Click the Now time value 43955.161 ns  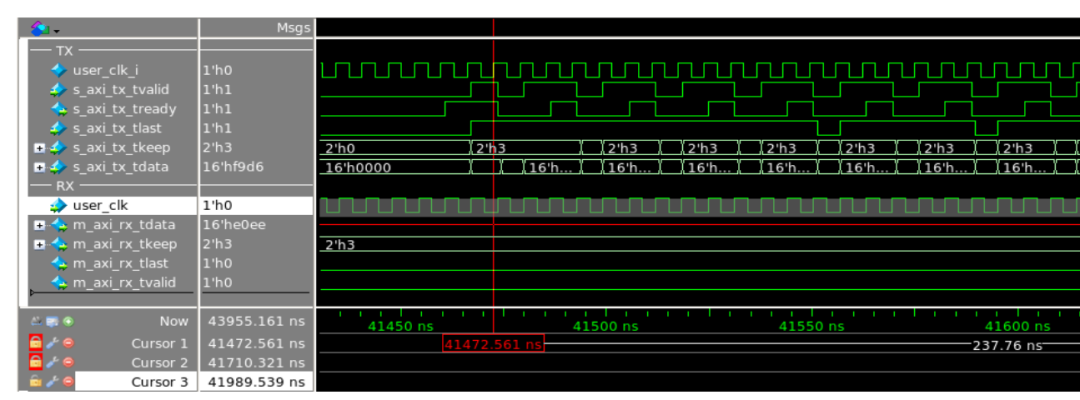point(256,321)
